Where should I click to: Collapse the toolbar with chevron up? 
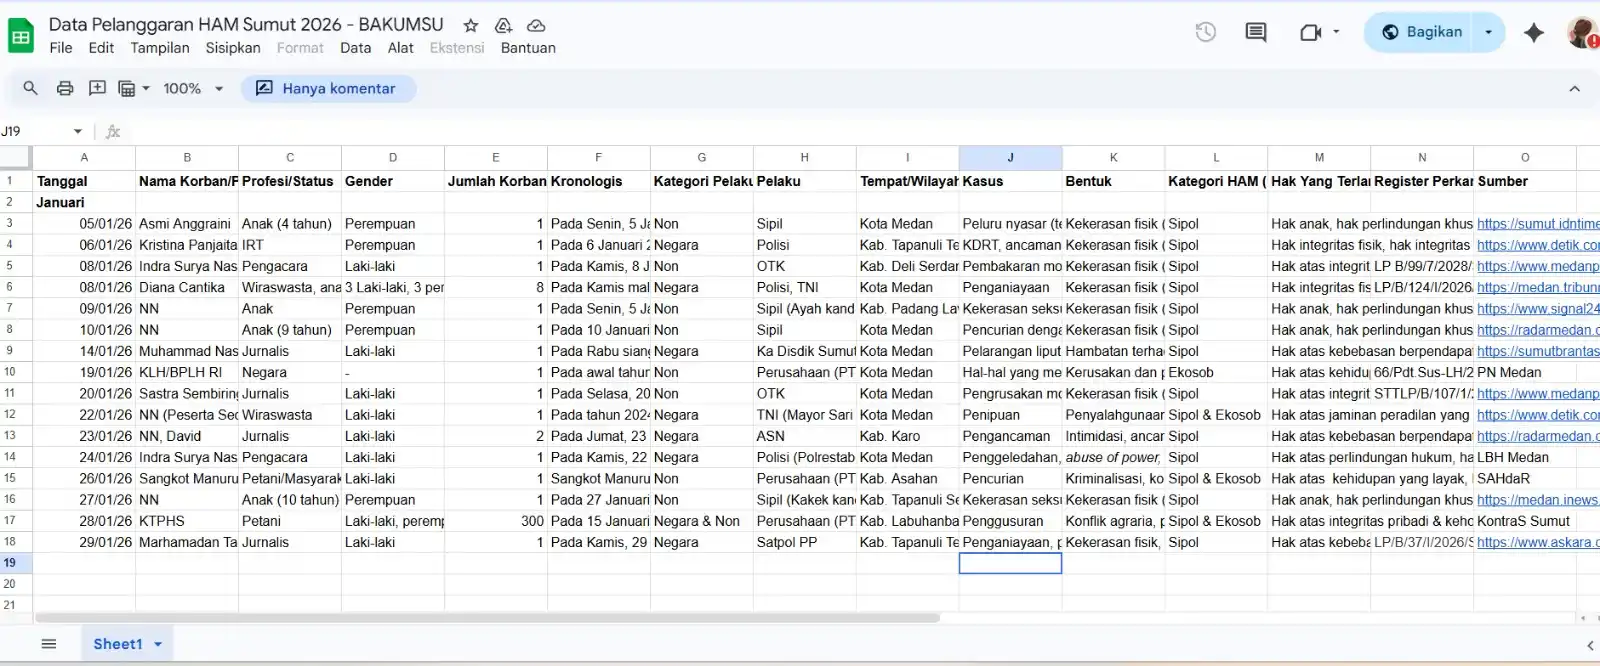pyautogui.click(x=1574, y=88)
